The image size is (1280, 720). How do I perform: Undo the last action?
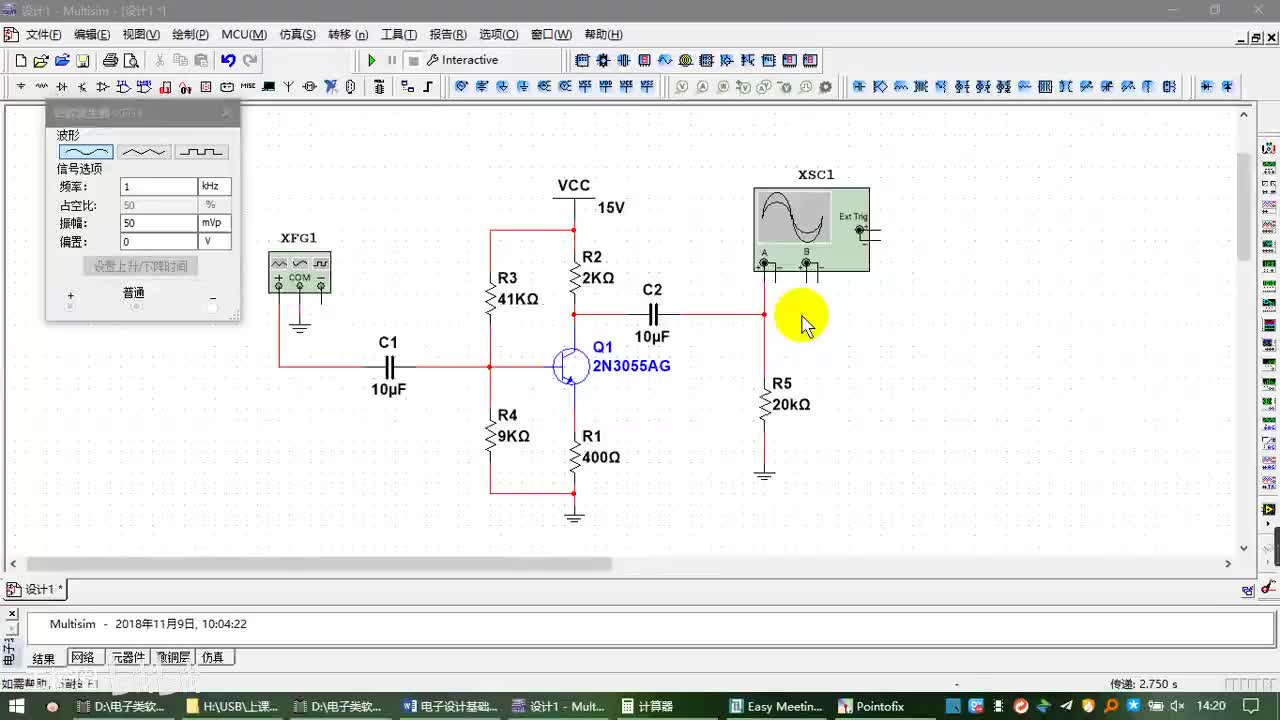click(228, 60)
